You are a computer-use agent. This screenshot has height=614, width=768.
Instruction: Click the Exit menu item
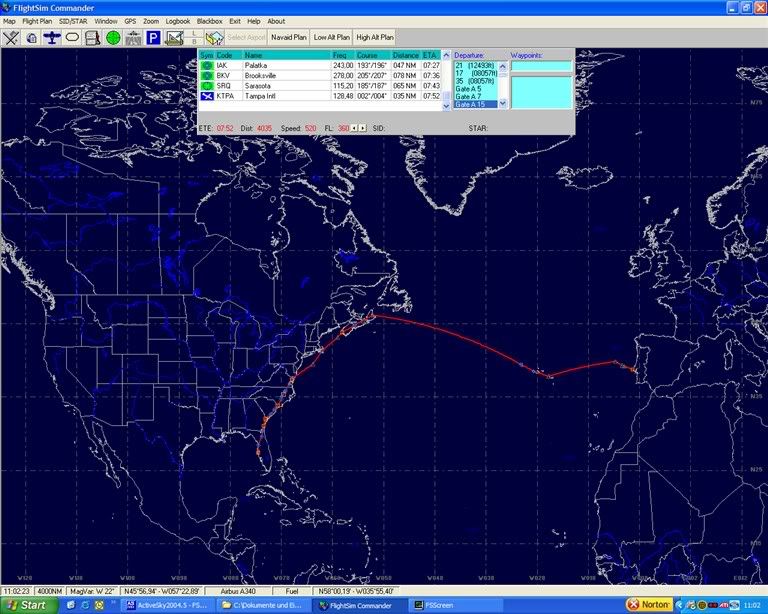pyautogui.click(x=235, y=21)
